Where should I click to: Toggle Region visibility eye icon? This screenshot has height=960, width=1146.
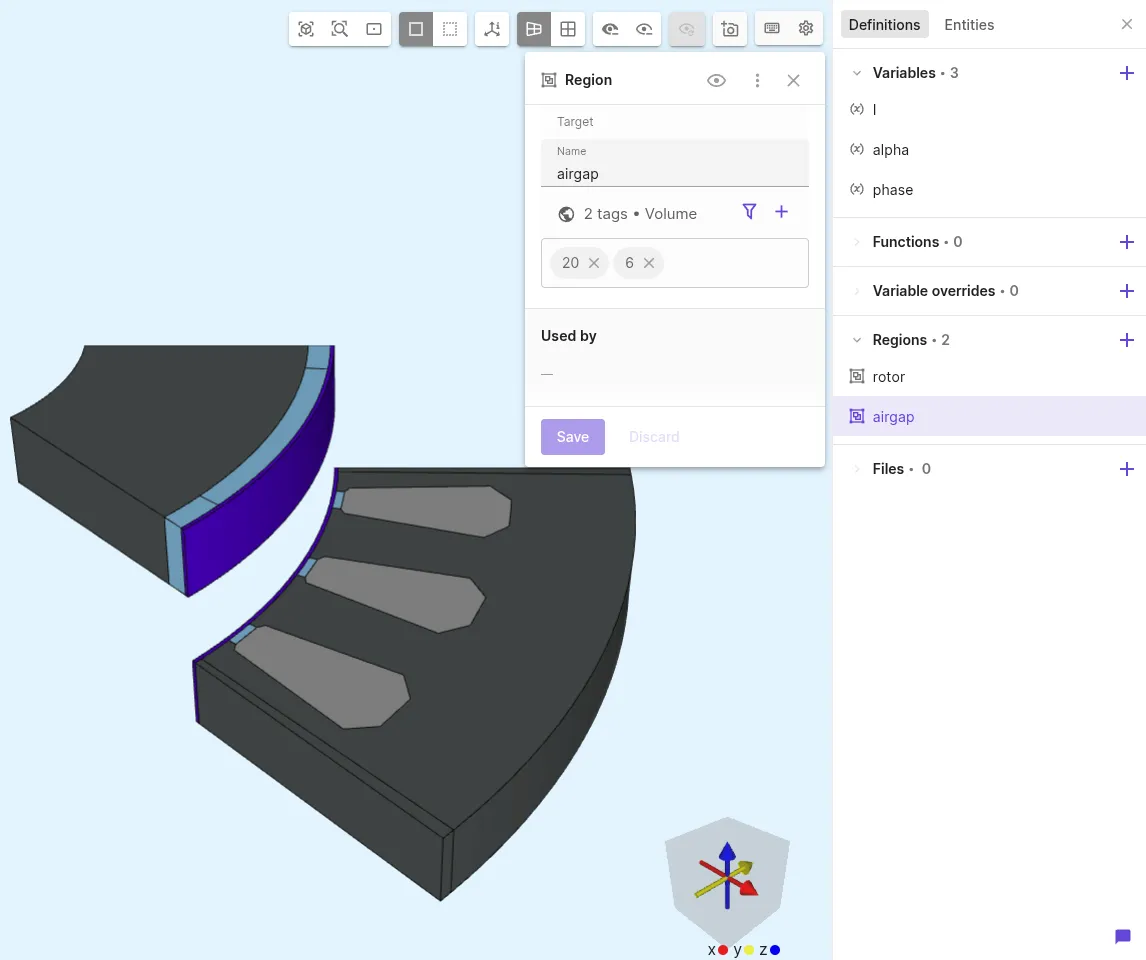click(716, 80)
